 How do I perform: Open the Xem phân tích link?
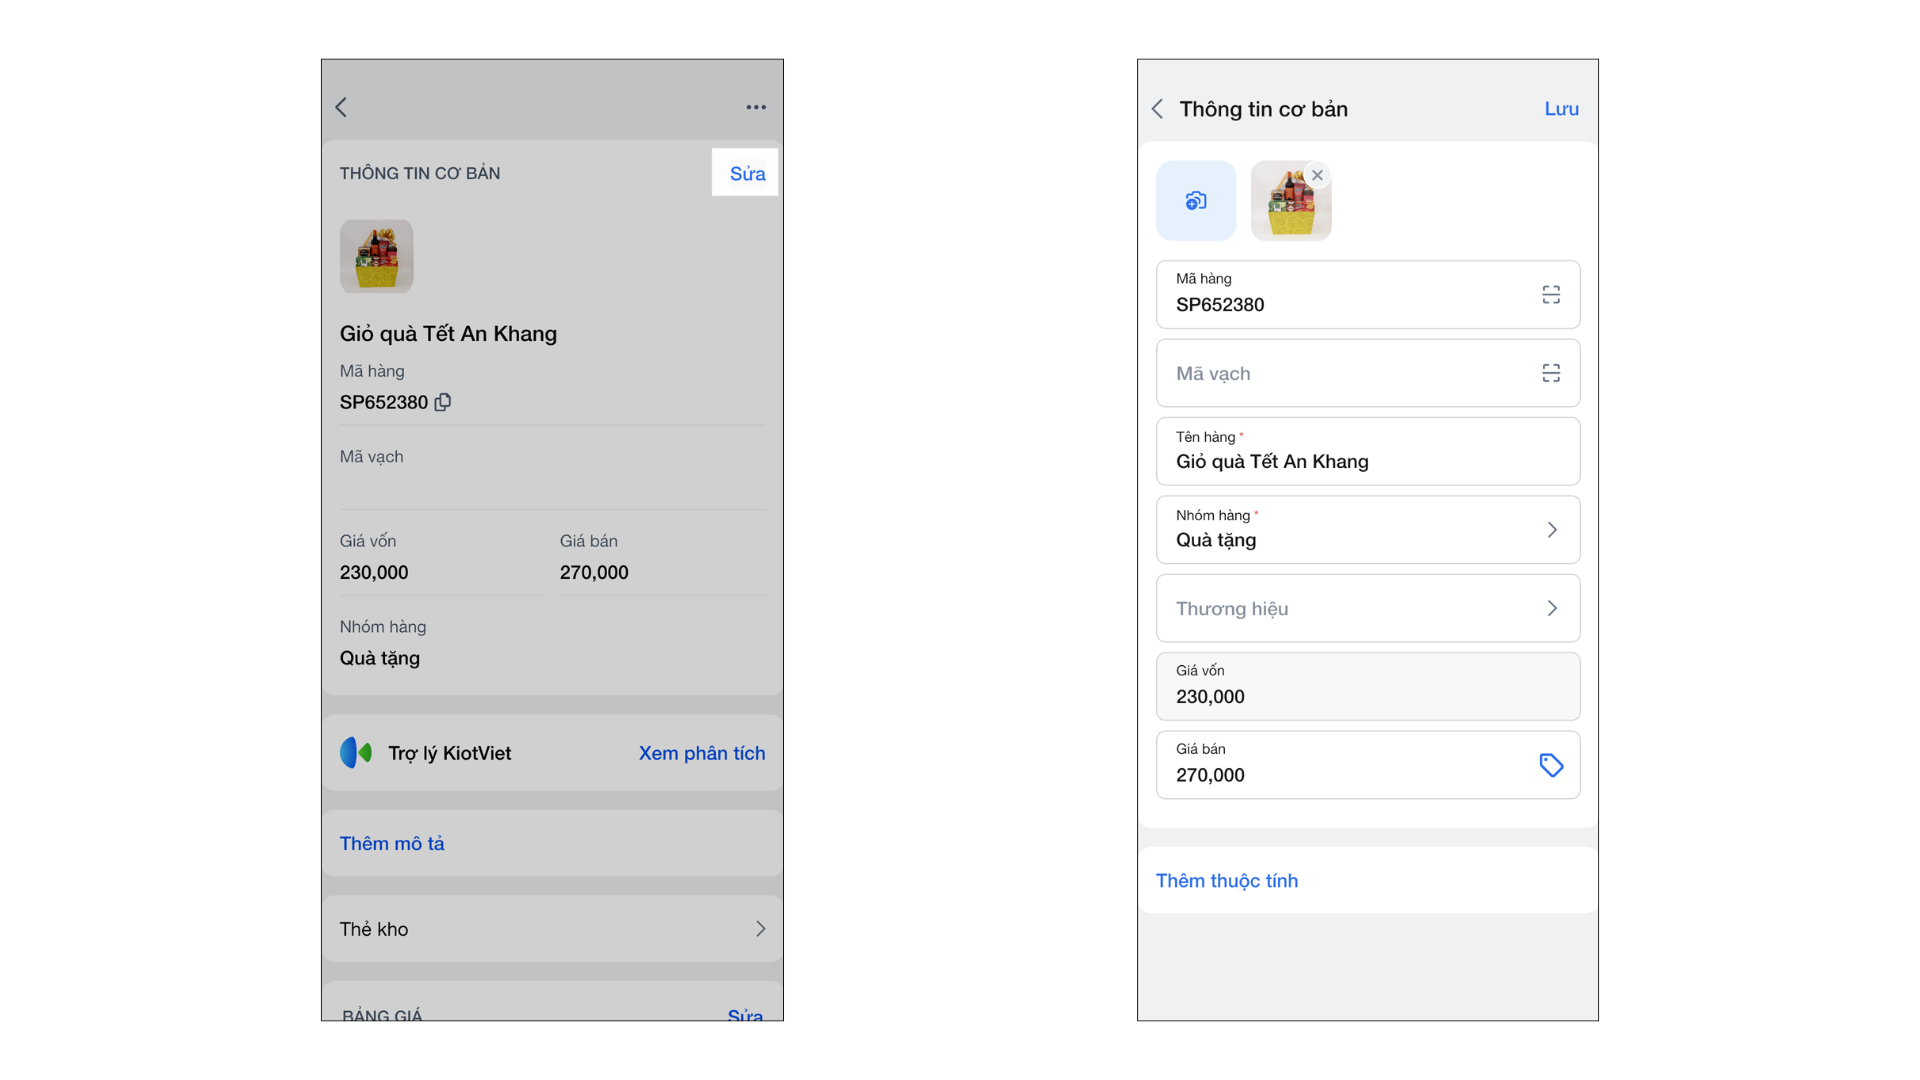(702, 753)
